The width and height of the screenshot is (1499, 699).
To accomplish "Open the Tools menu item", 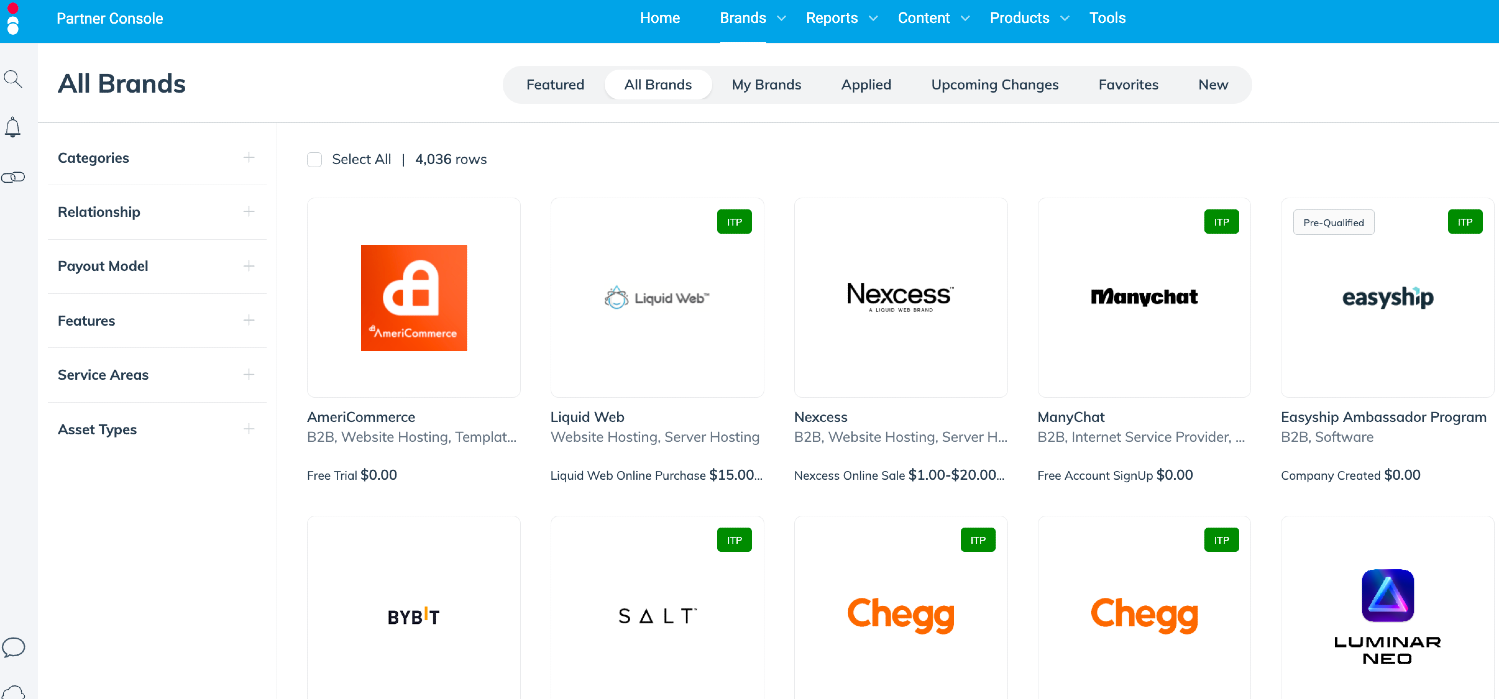I will (1107, 18).
